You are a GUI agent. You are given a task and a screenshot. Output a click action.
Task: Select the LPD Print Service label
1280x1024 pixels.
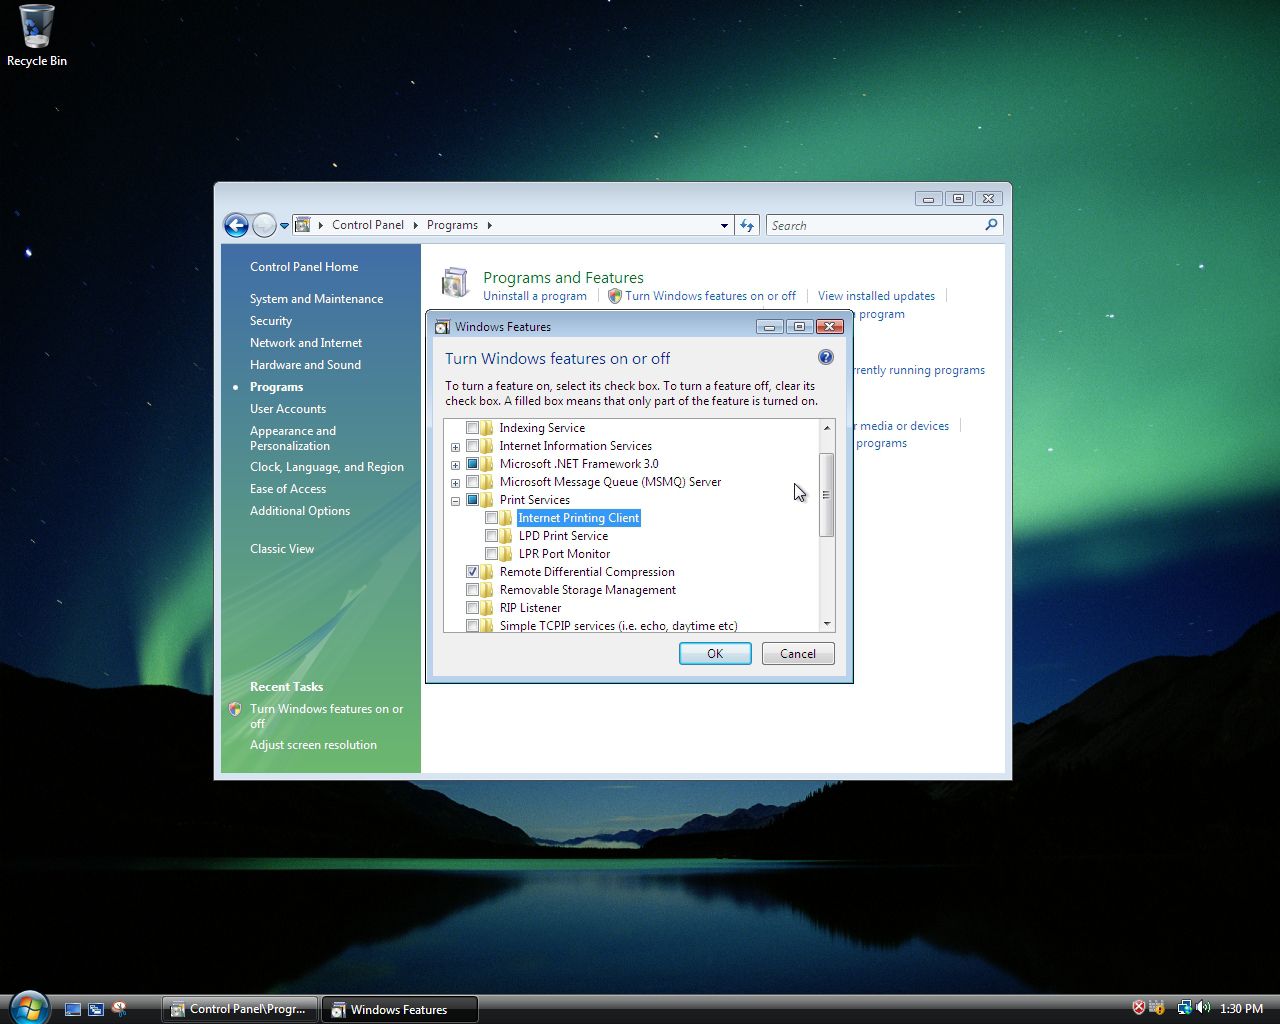tap(563, 536)
